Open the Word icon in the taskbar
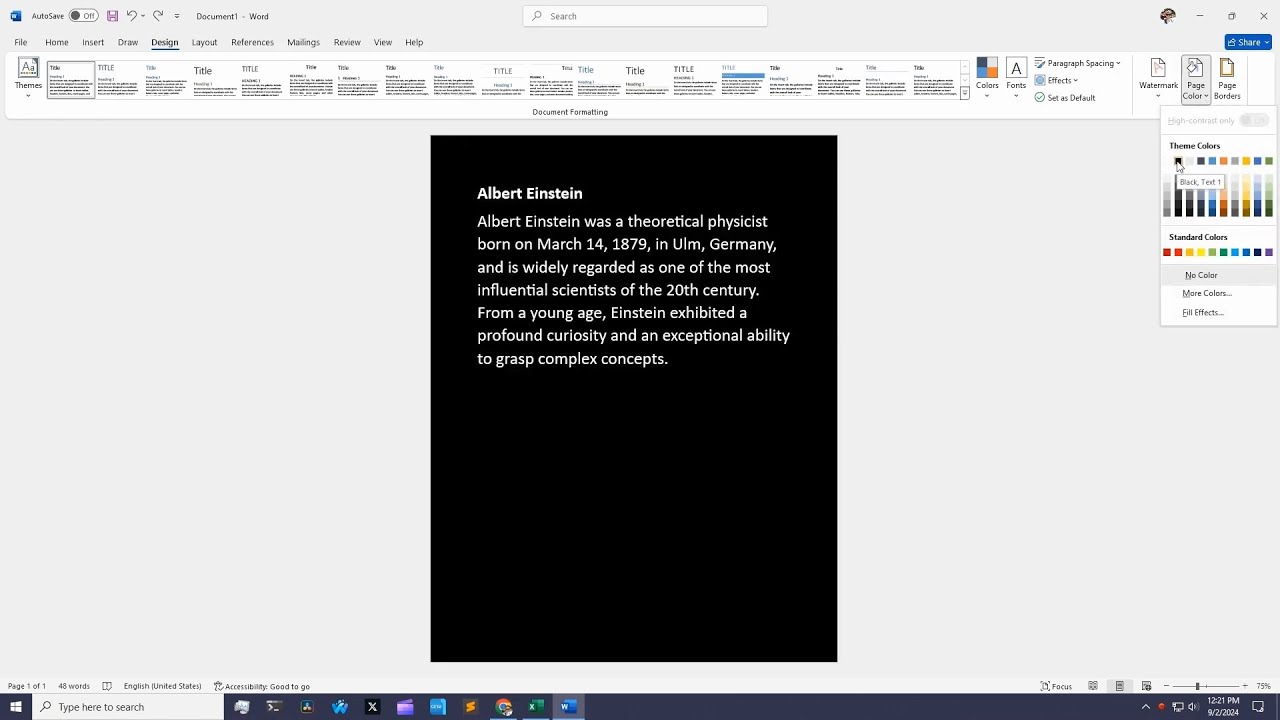Image resolution: width=1280 pixels, height=720 pixels. (x=568, y=707)
